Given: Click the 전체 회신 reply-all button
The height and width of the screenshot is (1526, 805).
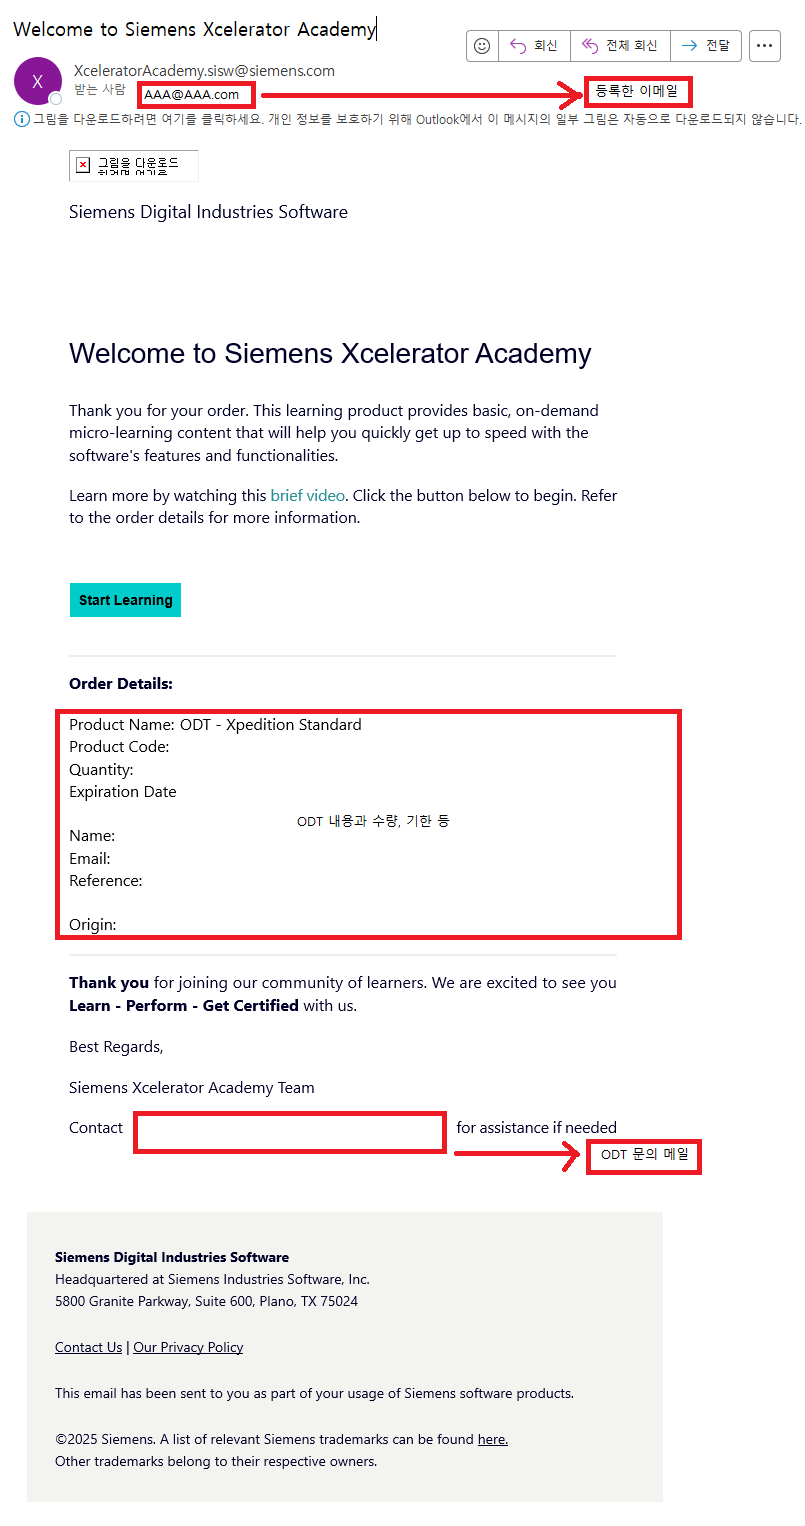Looking at the screenshot, I should click(x=620, y=46).
